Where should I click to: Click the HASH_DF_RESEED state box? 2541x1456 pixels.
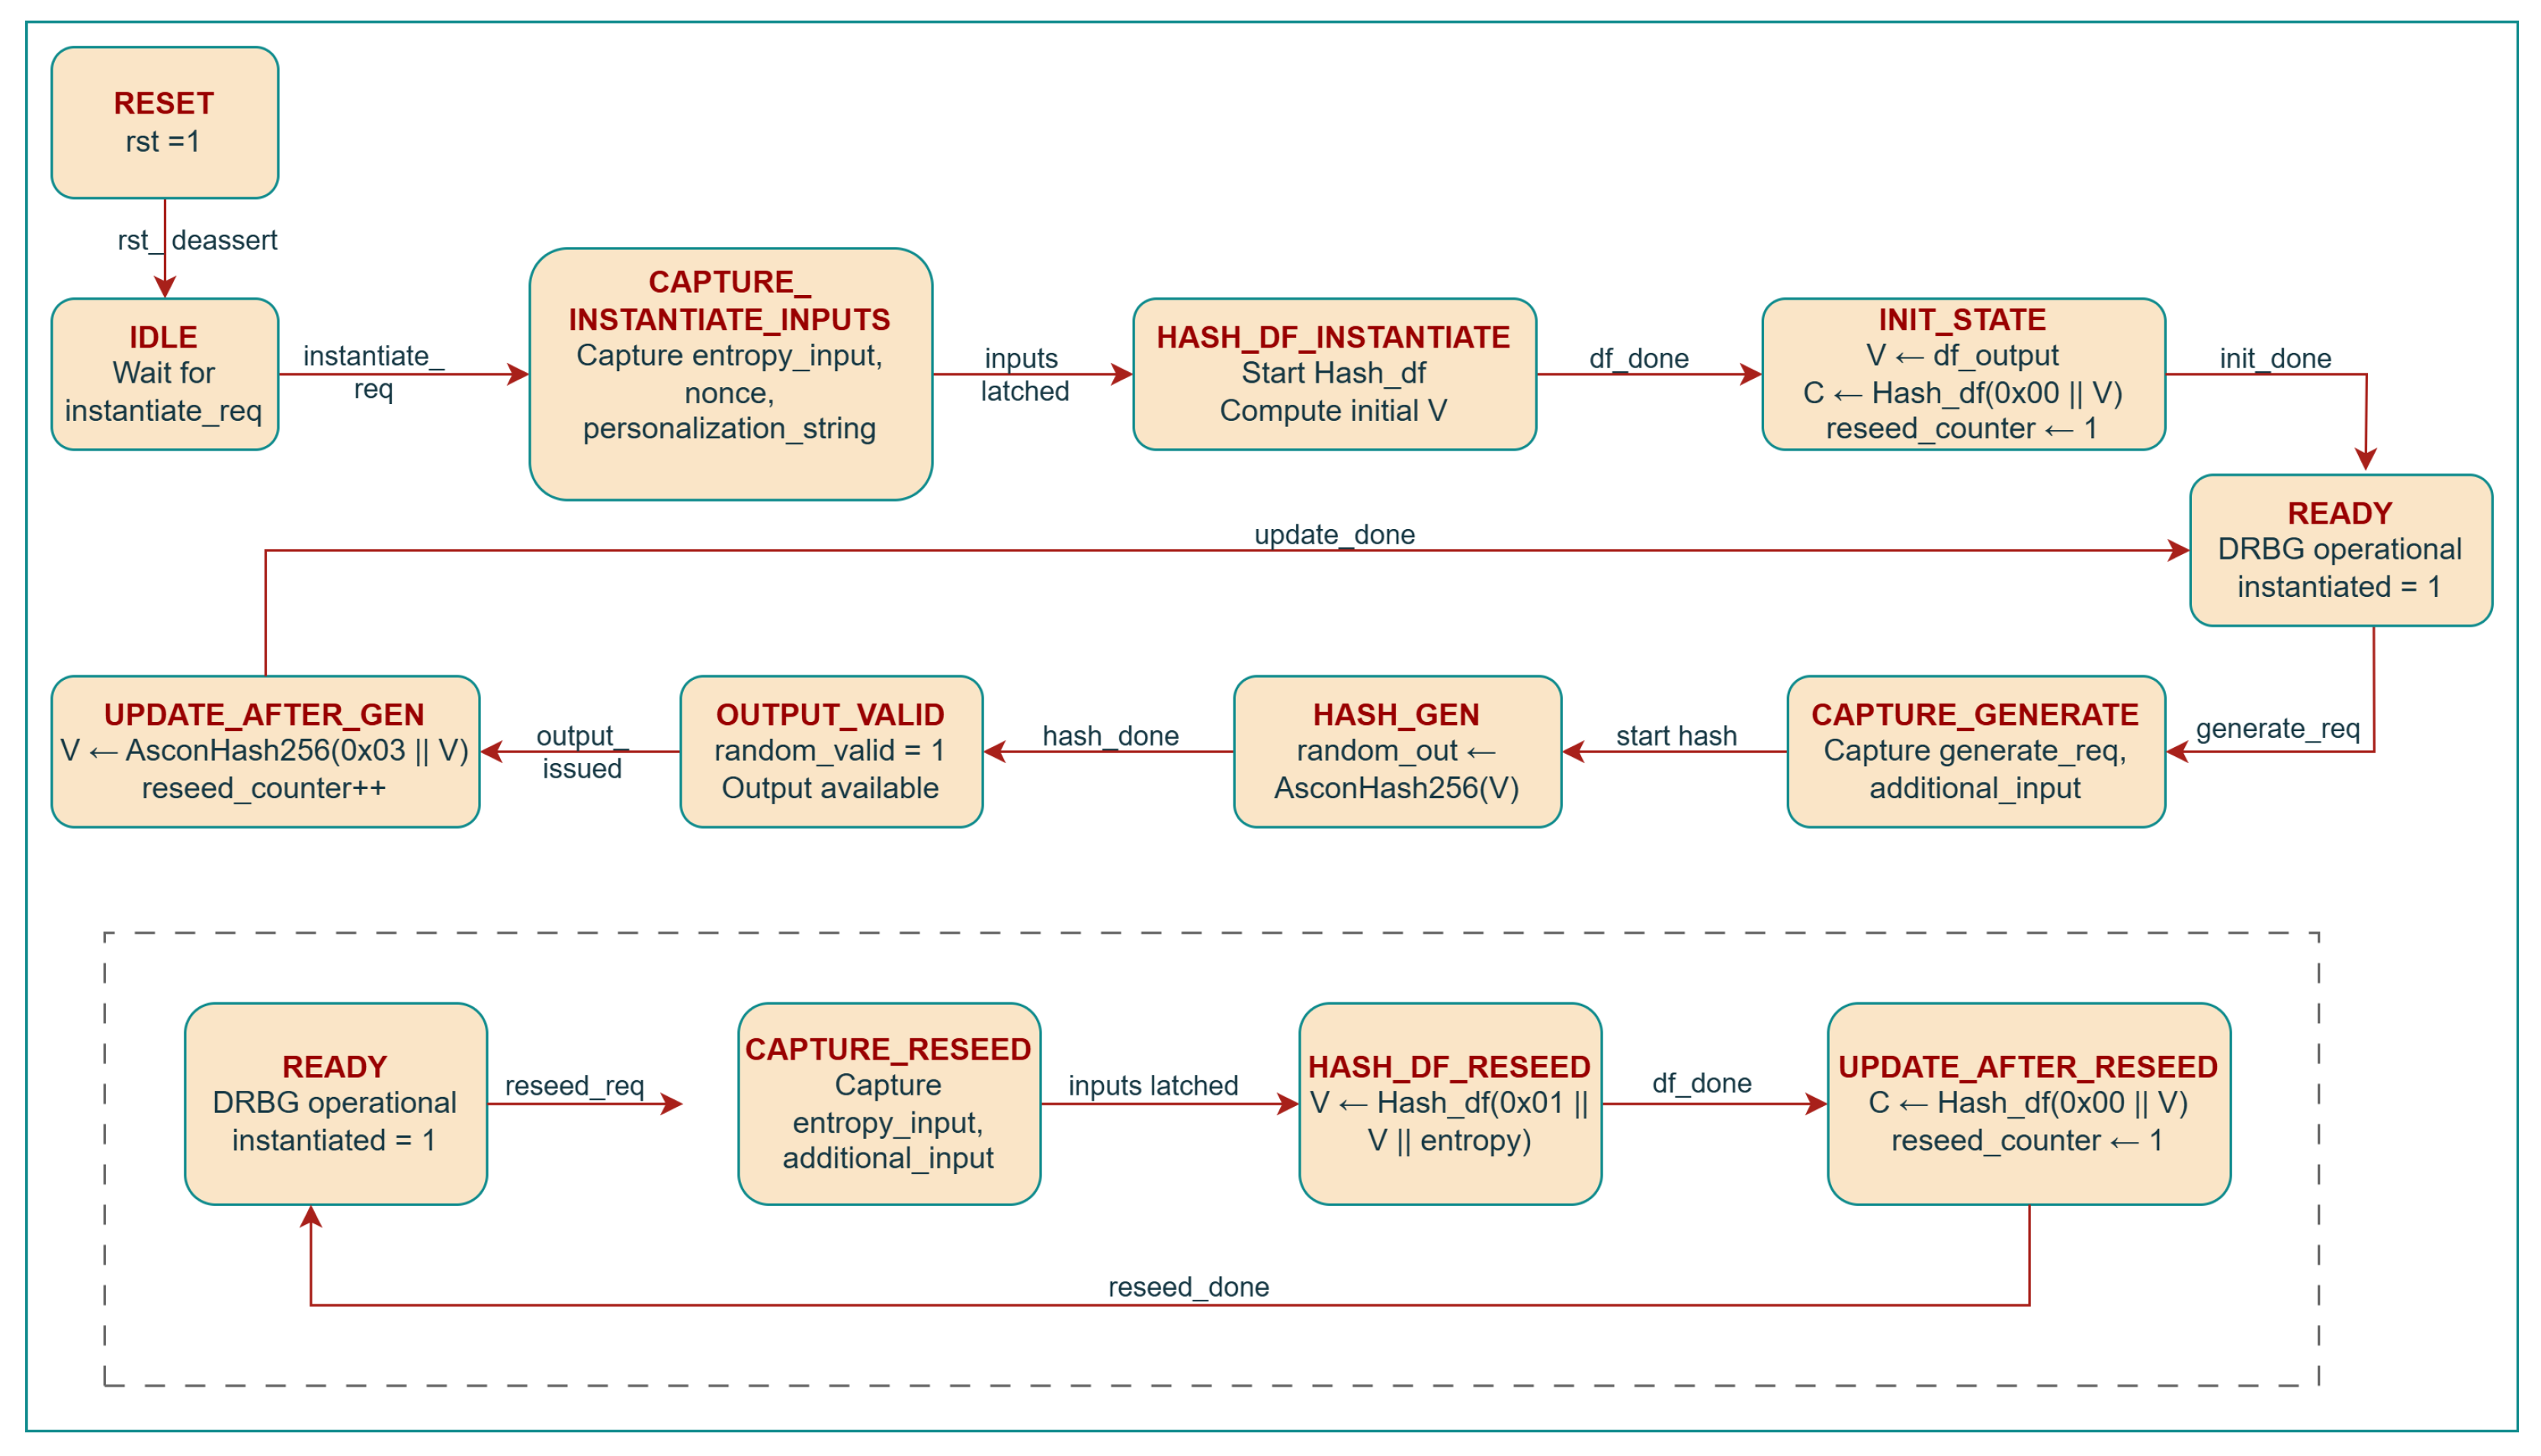tap(1451, 1104)
